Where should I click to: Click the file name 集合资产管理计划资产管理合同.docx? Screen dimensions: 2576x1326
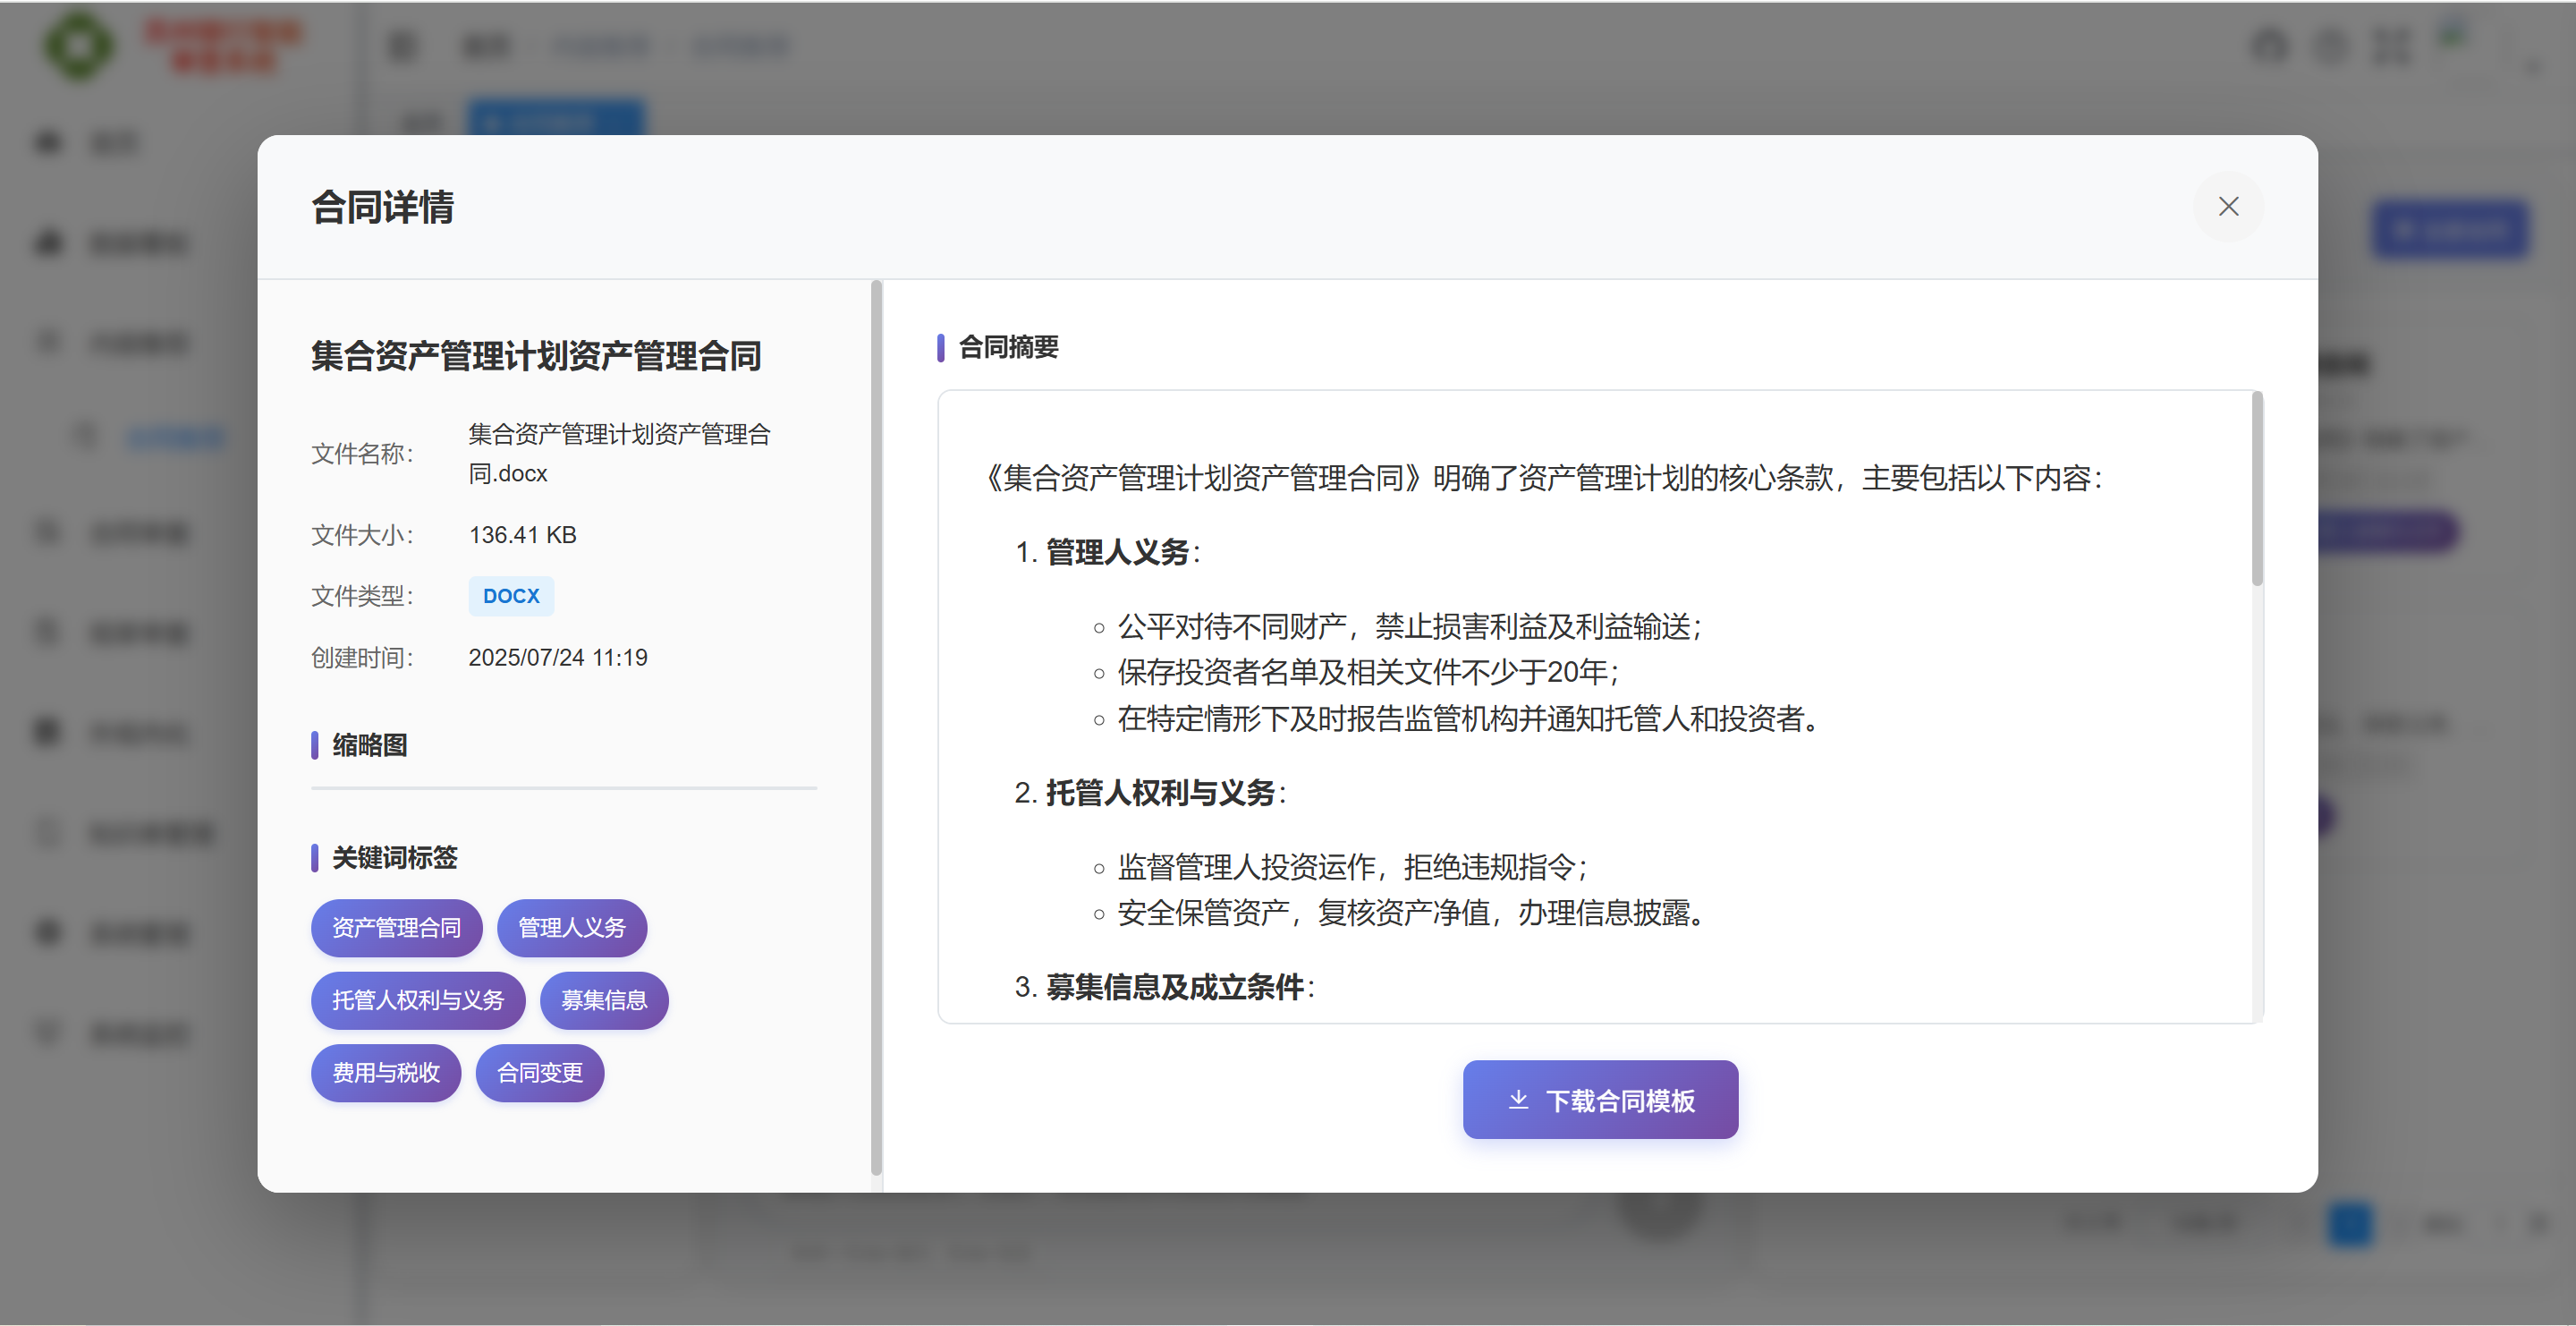[x=620, y=454]
